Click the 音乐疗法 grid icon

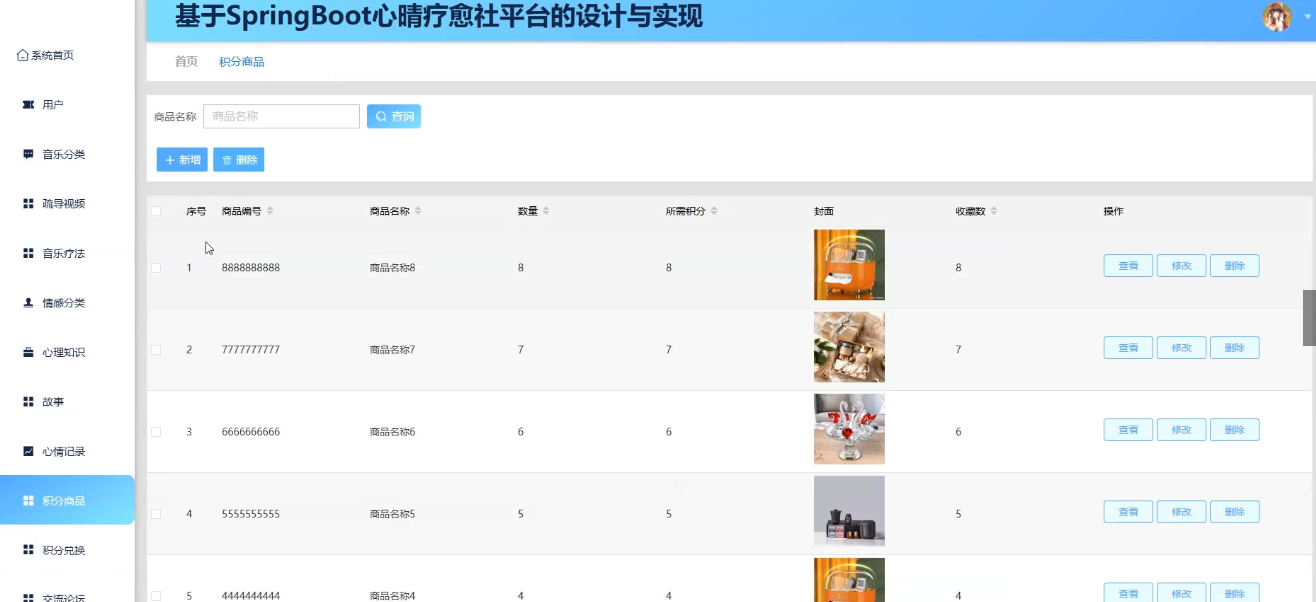(x=29, y=253)
